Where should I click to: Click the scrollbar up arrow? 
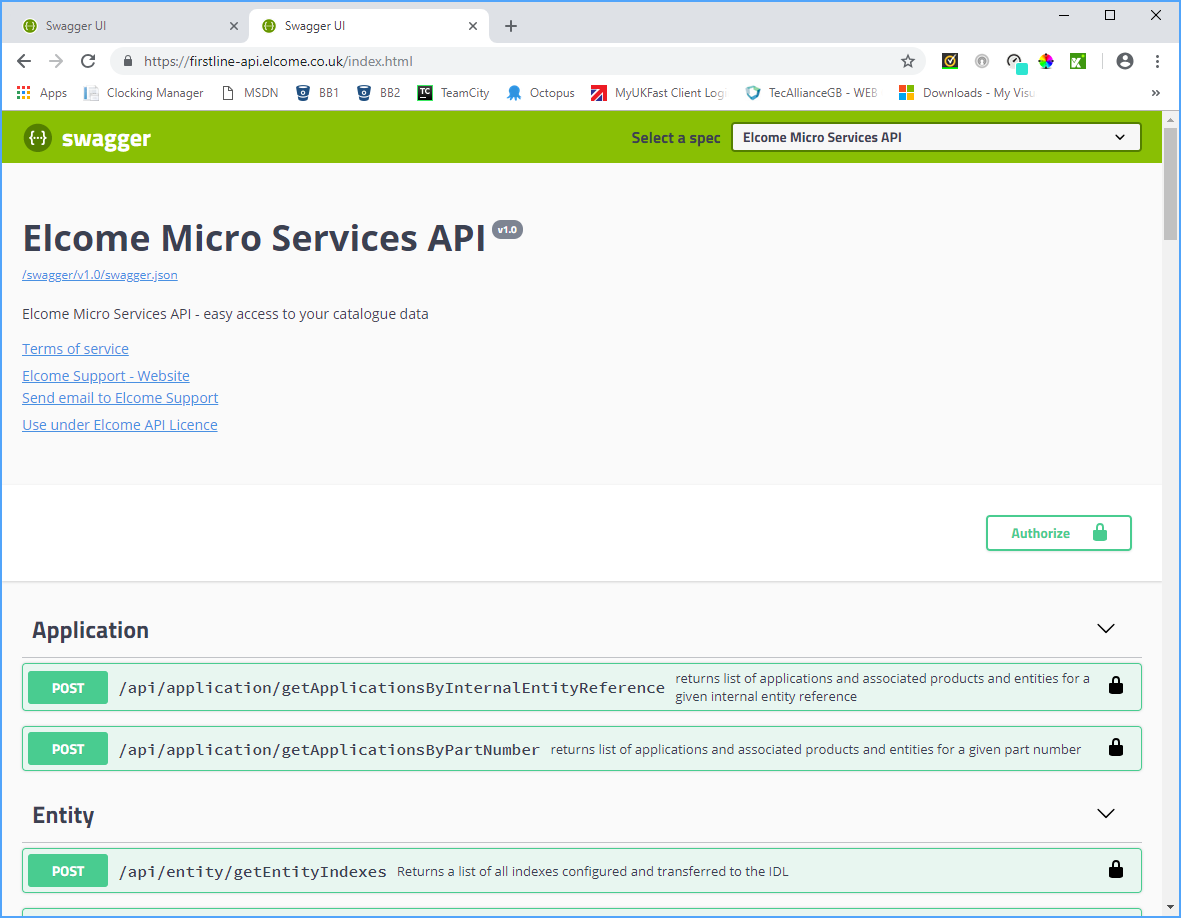point(1170,119)
